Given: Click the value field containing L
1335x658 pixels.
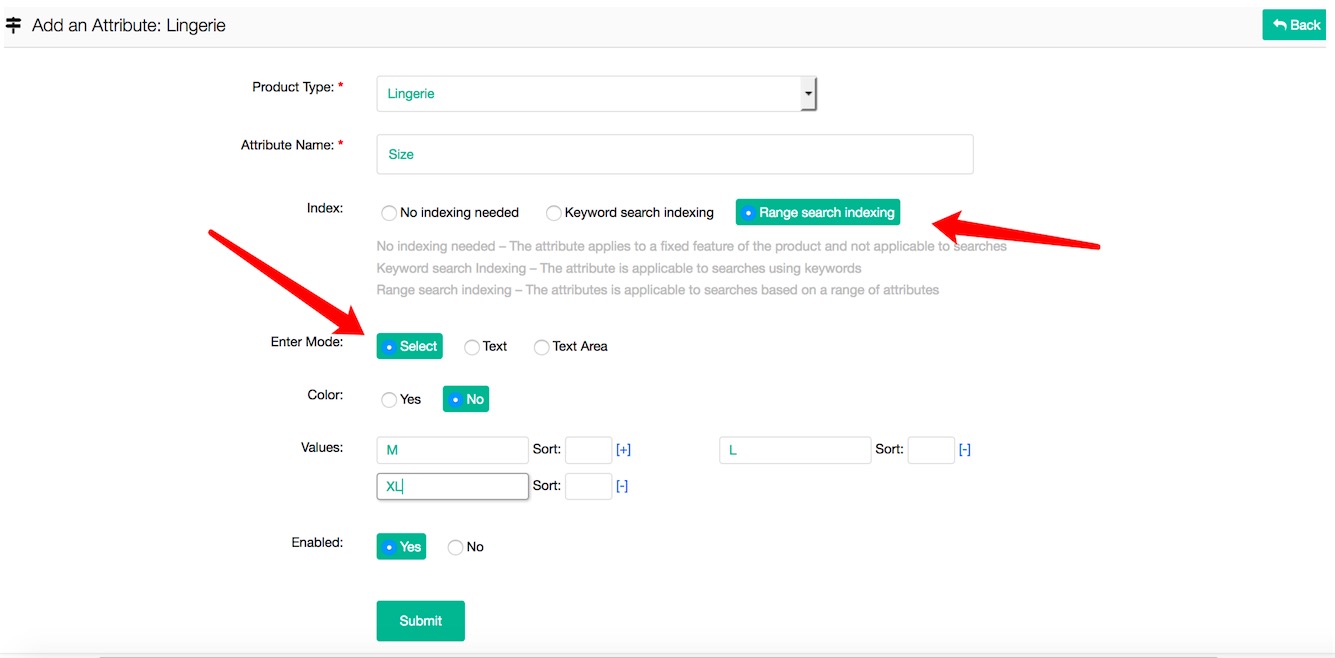Looking at the screenshot, I should coord(795,450).
